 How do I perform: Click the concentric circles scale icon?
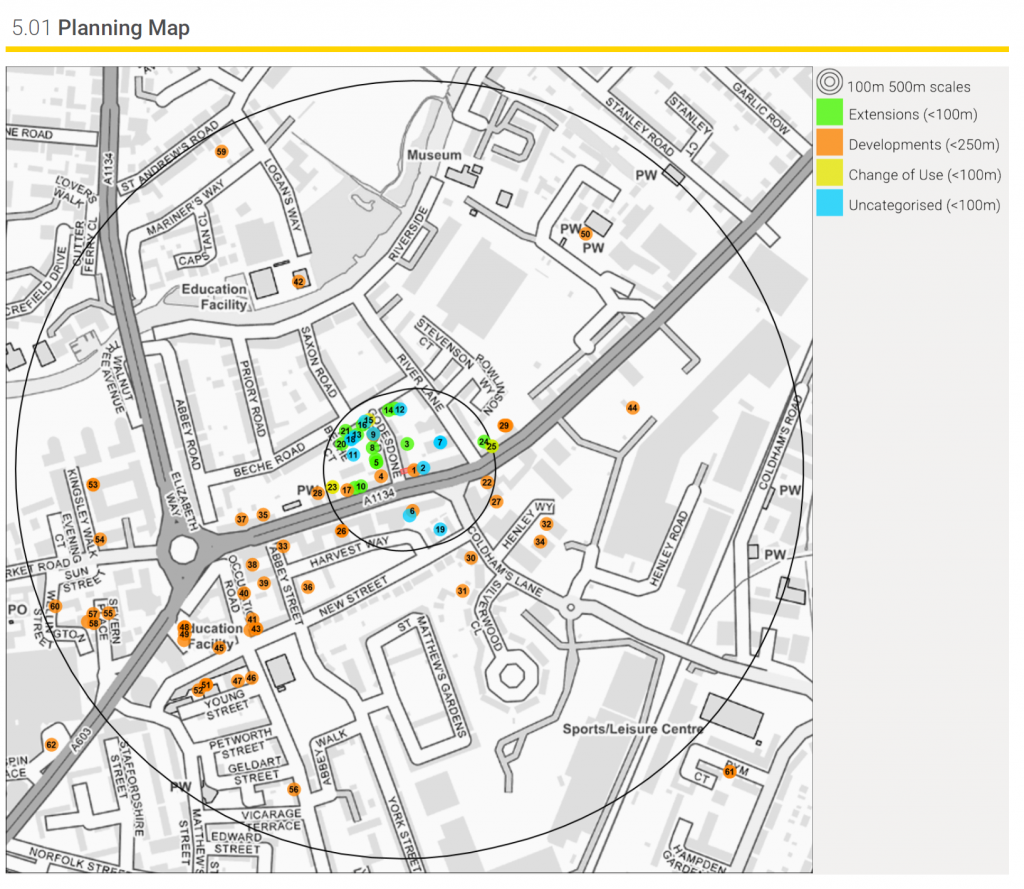(830, 85)
